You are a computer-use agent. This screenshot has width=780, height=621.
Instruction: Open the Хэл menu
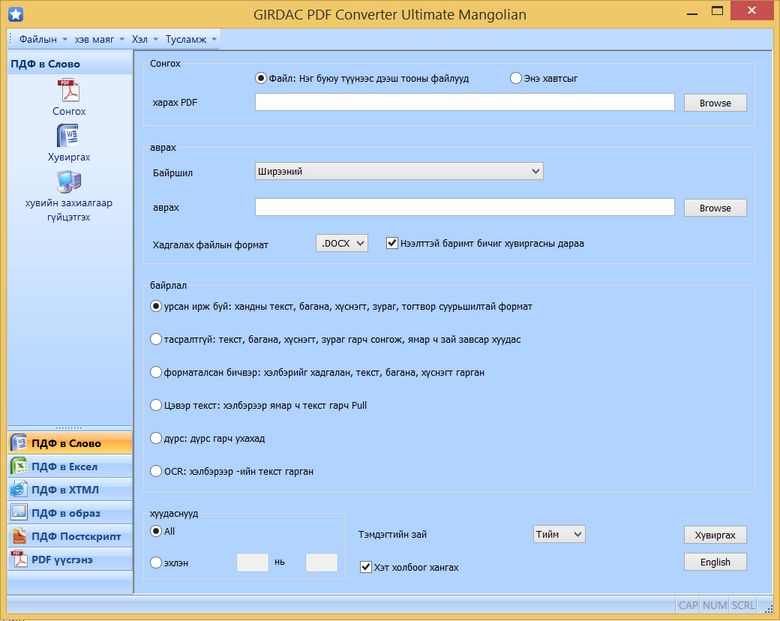[144, 39]
